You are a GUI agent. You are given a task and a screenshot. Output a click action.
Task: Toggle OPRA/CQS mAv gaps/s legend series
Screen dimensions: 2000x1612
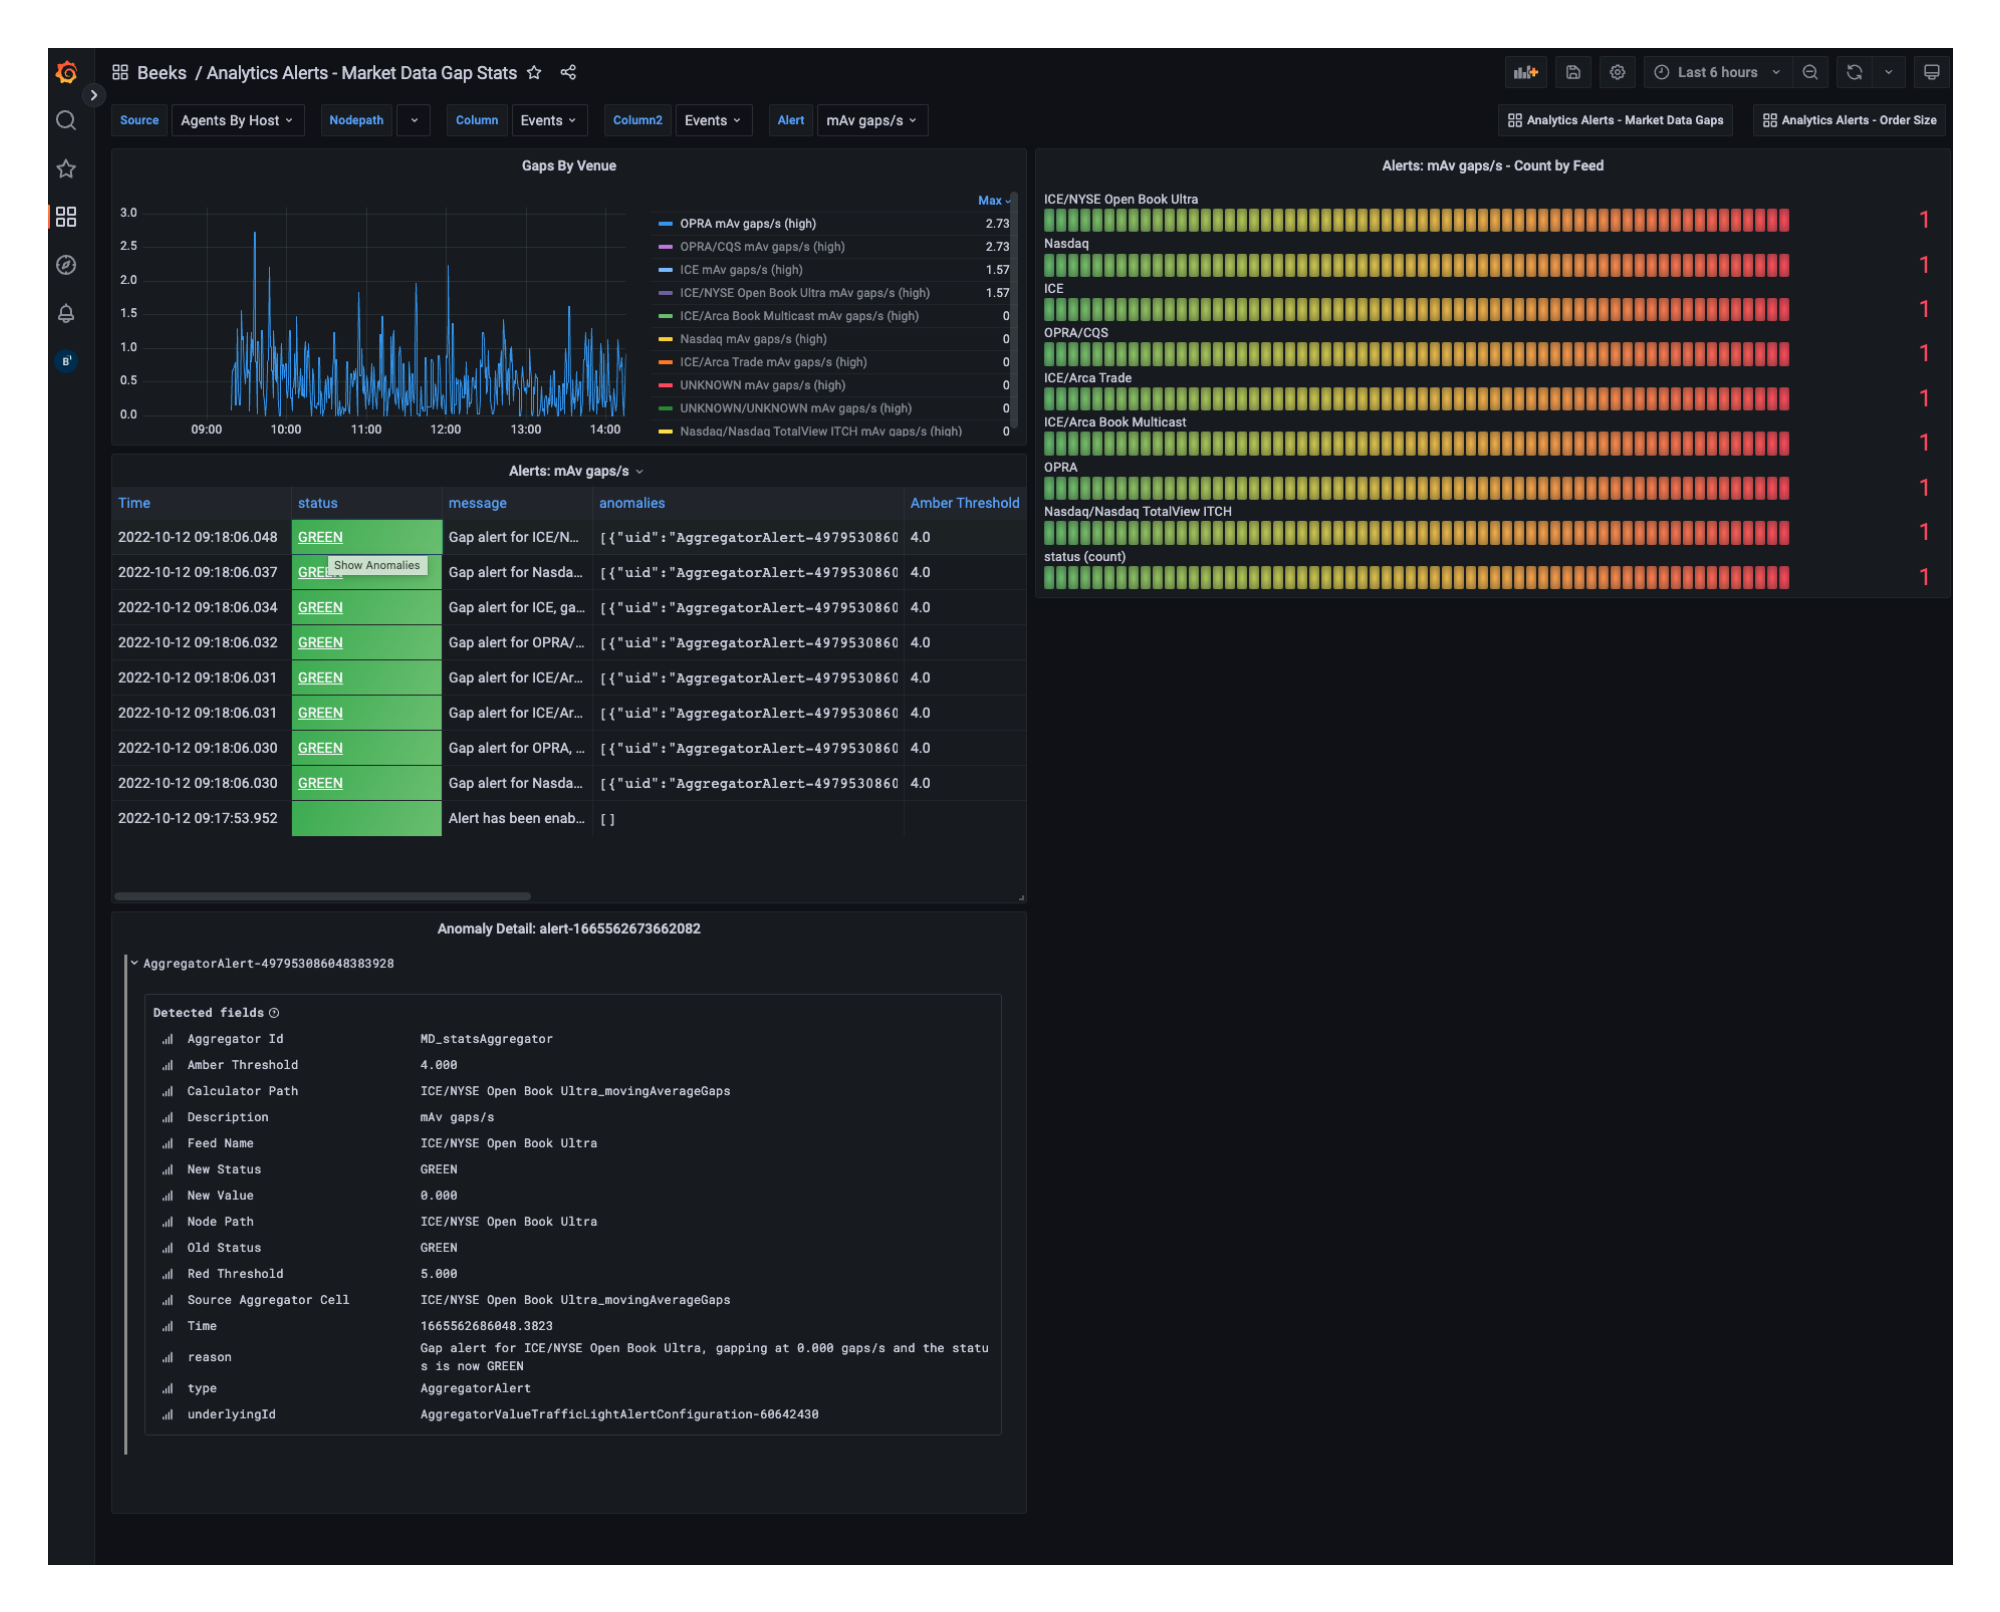762,246
